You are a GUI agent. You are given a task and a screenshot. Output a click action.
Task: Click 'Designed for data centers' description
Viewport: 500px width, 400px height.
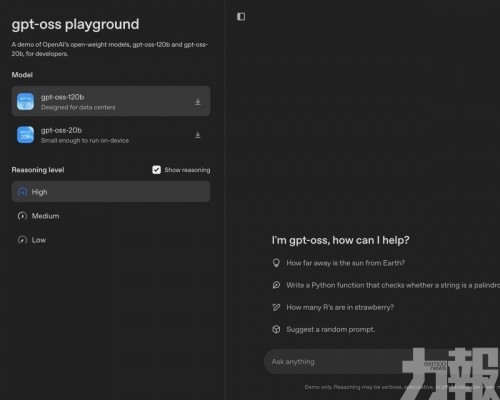[x=78, y=107]
